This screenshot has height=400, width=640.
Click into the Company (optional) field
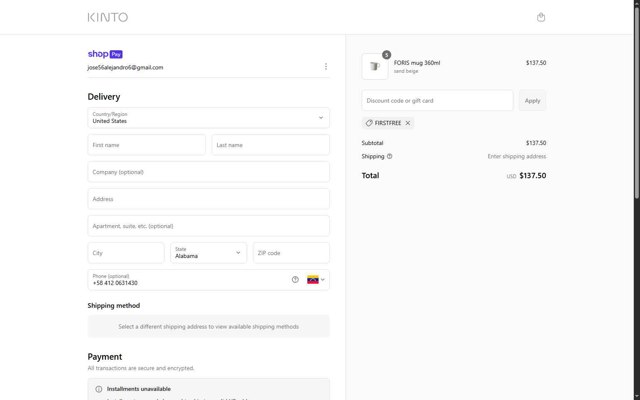(209, 172)
